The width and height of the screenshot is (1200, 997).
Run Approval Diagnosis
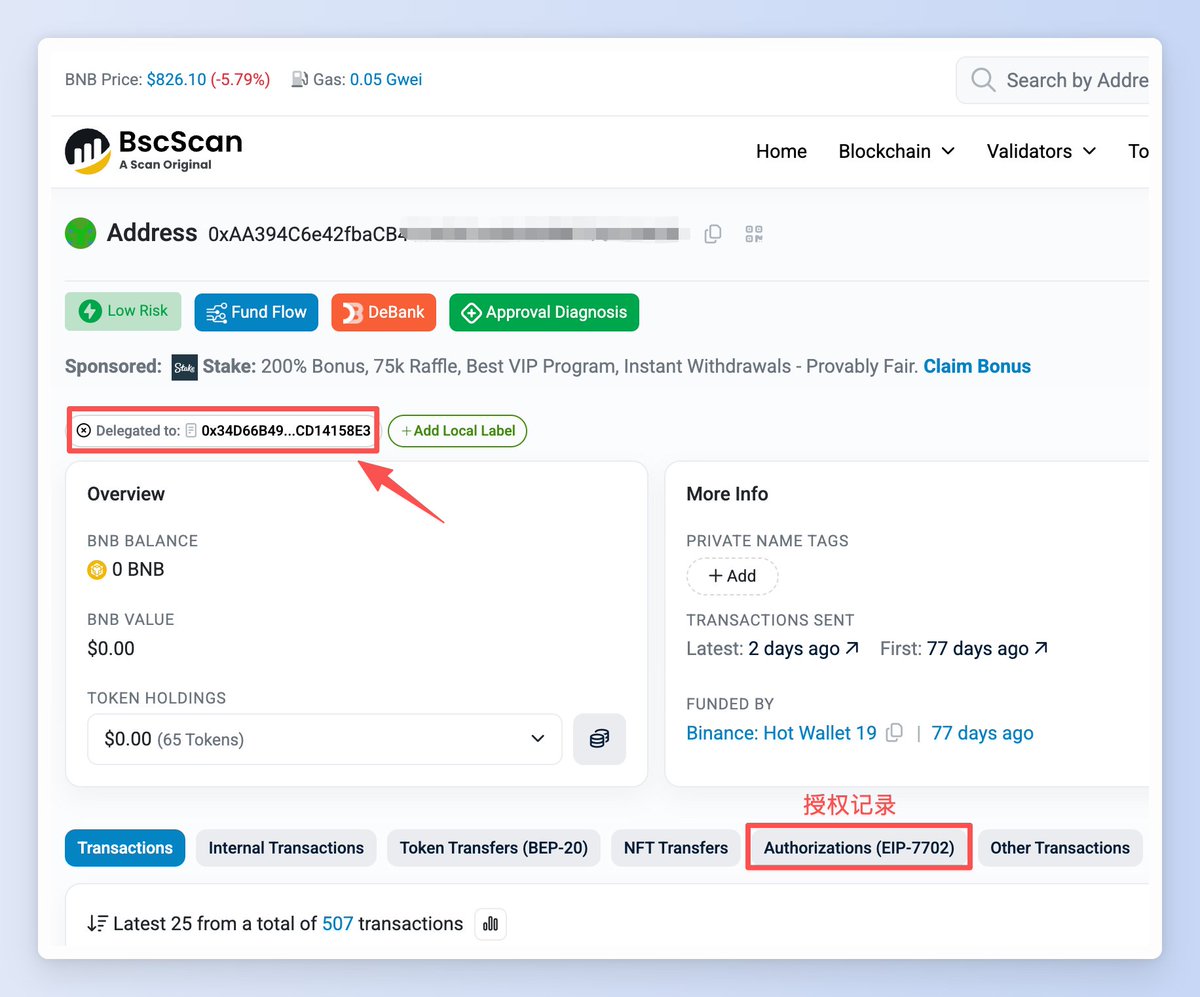[544, 312]
